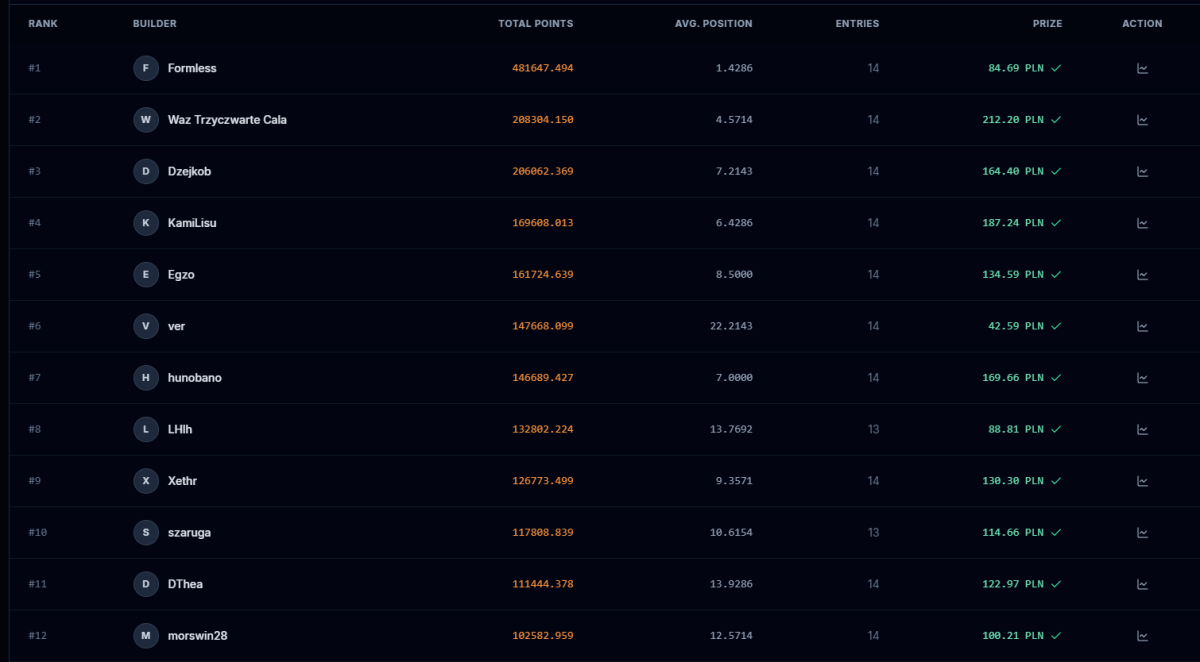Click the chart icon in Dzejkob's row

point(1142,171)
